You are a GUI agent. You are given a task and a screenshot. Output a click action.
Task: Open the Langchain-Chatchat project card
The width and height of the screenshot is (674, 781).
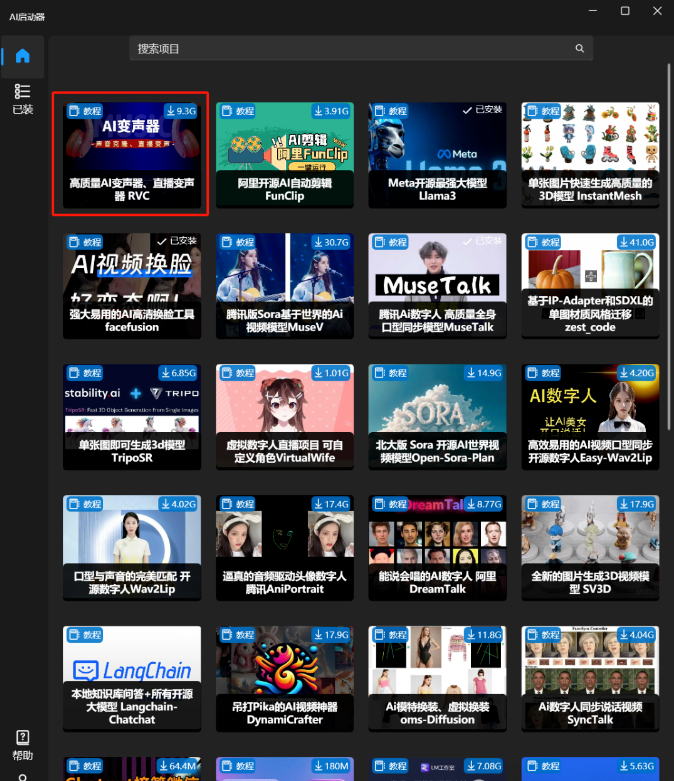click(132, 679)
